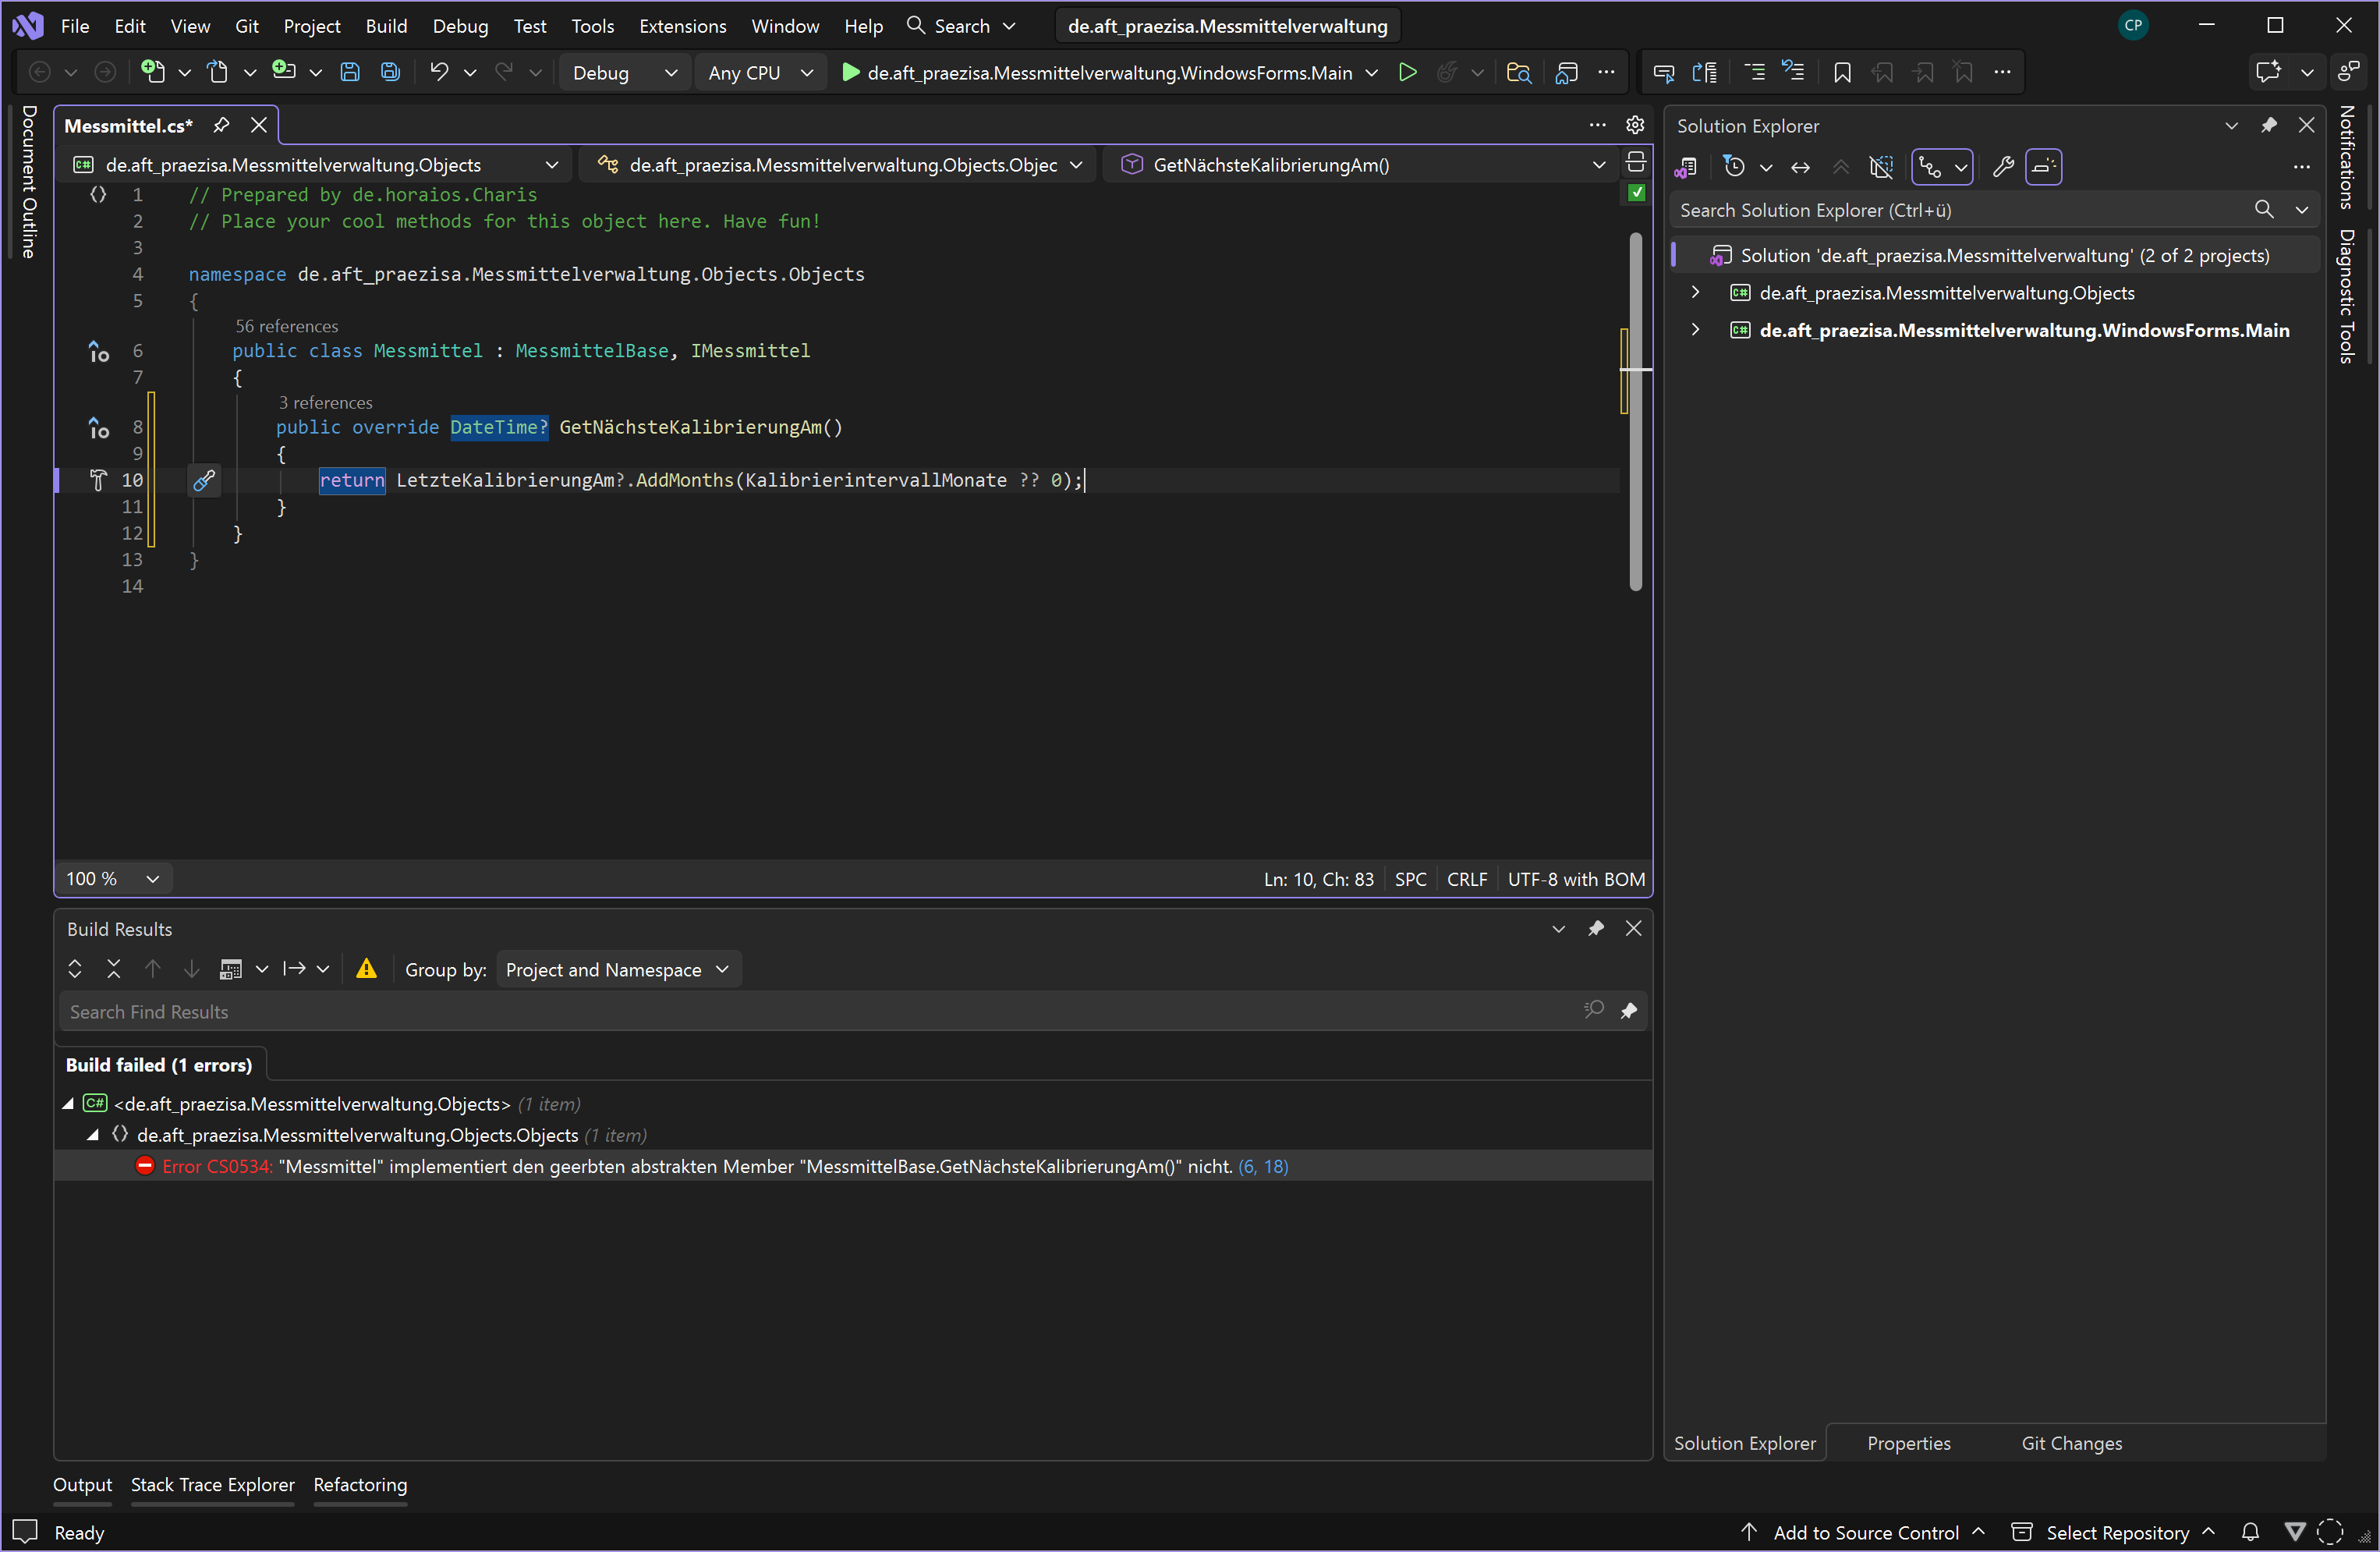
Task: Open Group by Project and Namespace dropdown
Action: point(618,969)
